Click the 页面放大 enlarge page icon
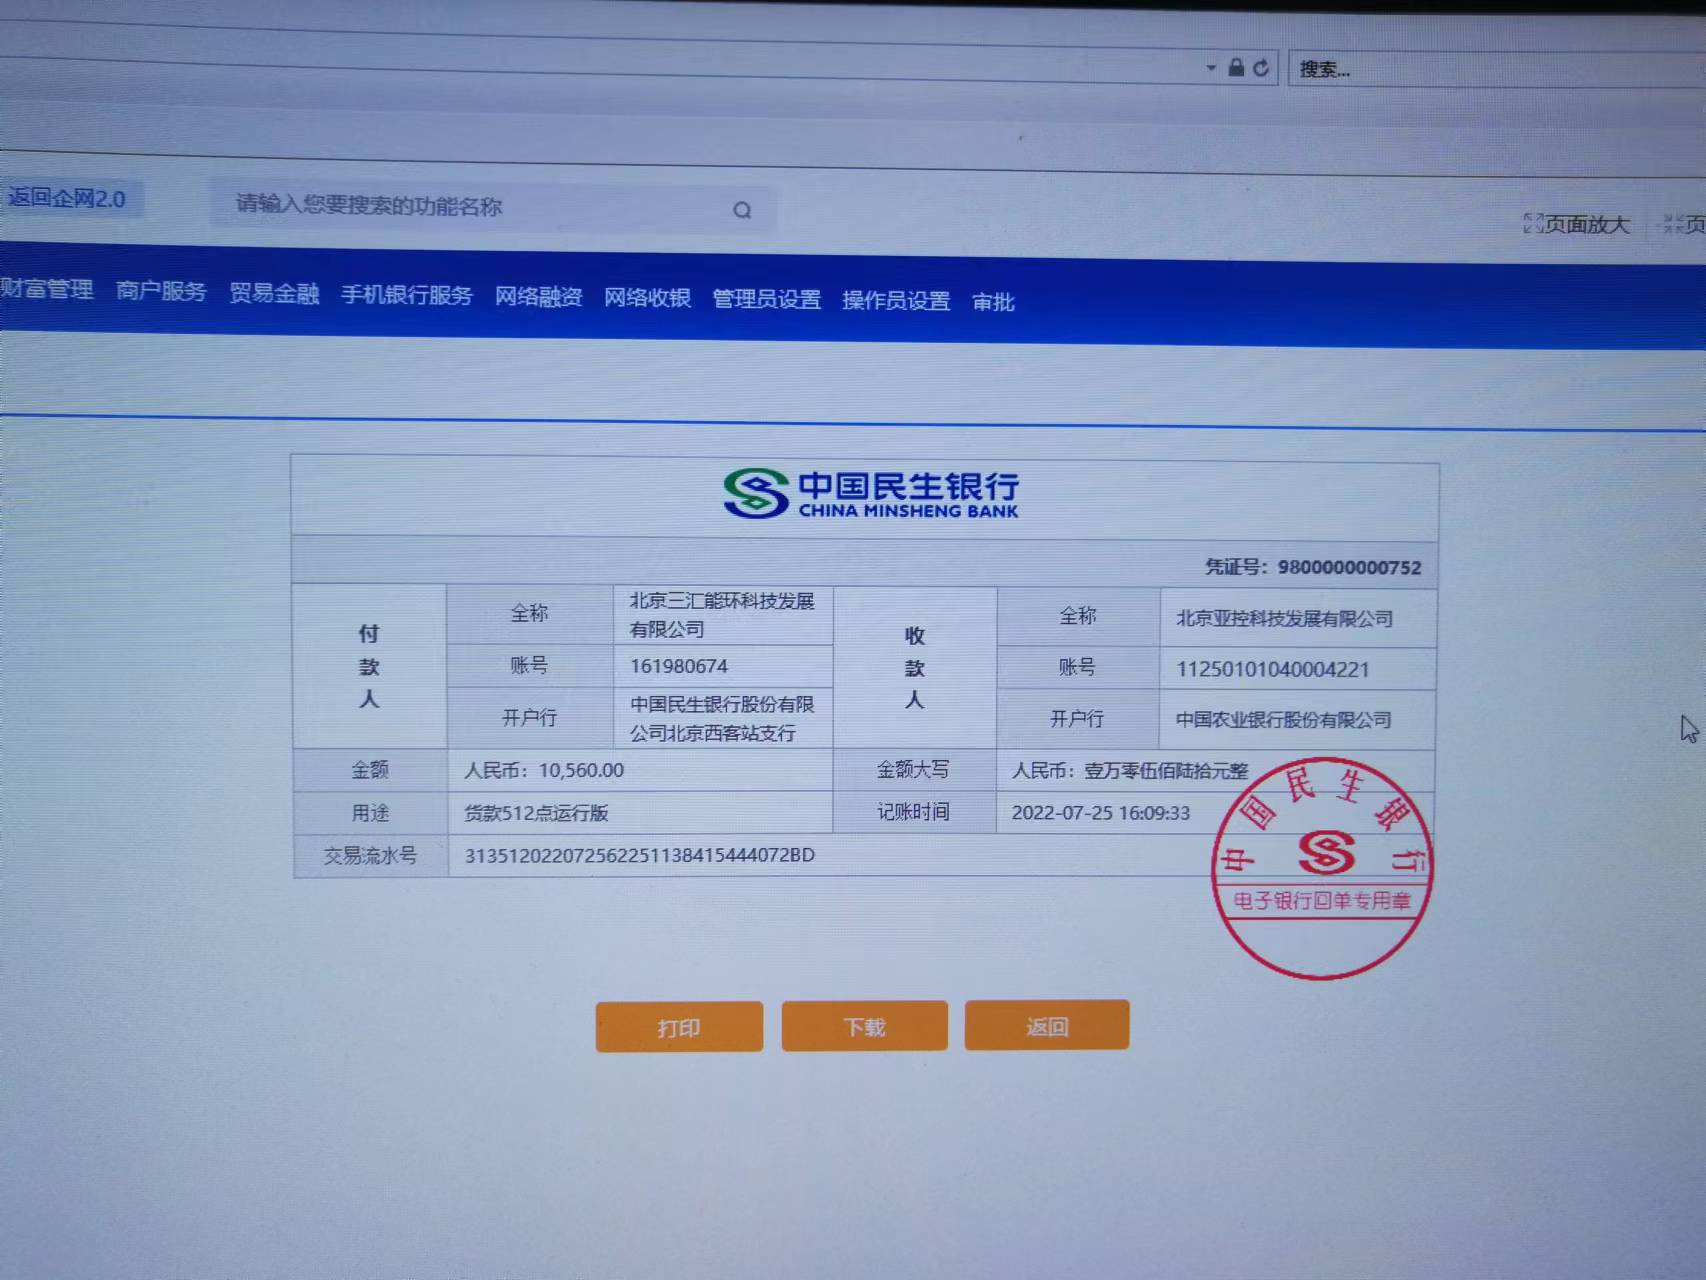The height and width of the screenshot is (1280, 1706). [1533, 223]
